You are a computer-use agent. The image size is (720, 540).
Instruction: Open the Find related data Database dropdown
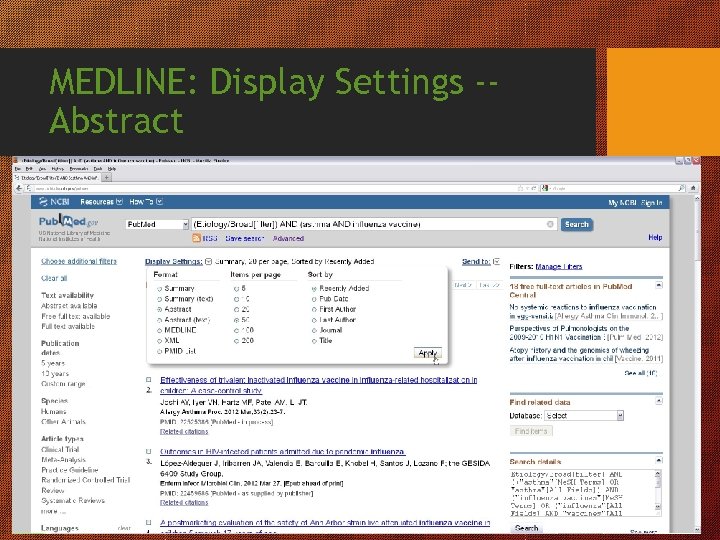click(584, 416)
